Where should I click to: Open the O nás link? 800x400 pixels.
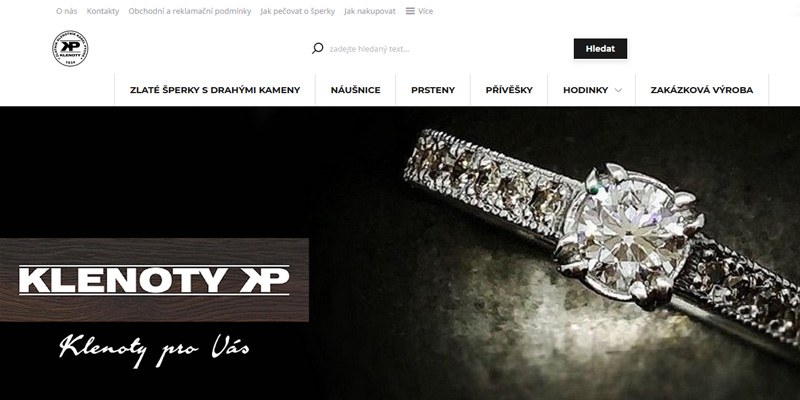[x=66, y=11]
